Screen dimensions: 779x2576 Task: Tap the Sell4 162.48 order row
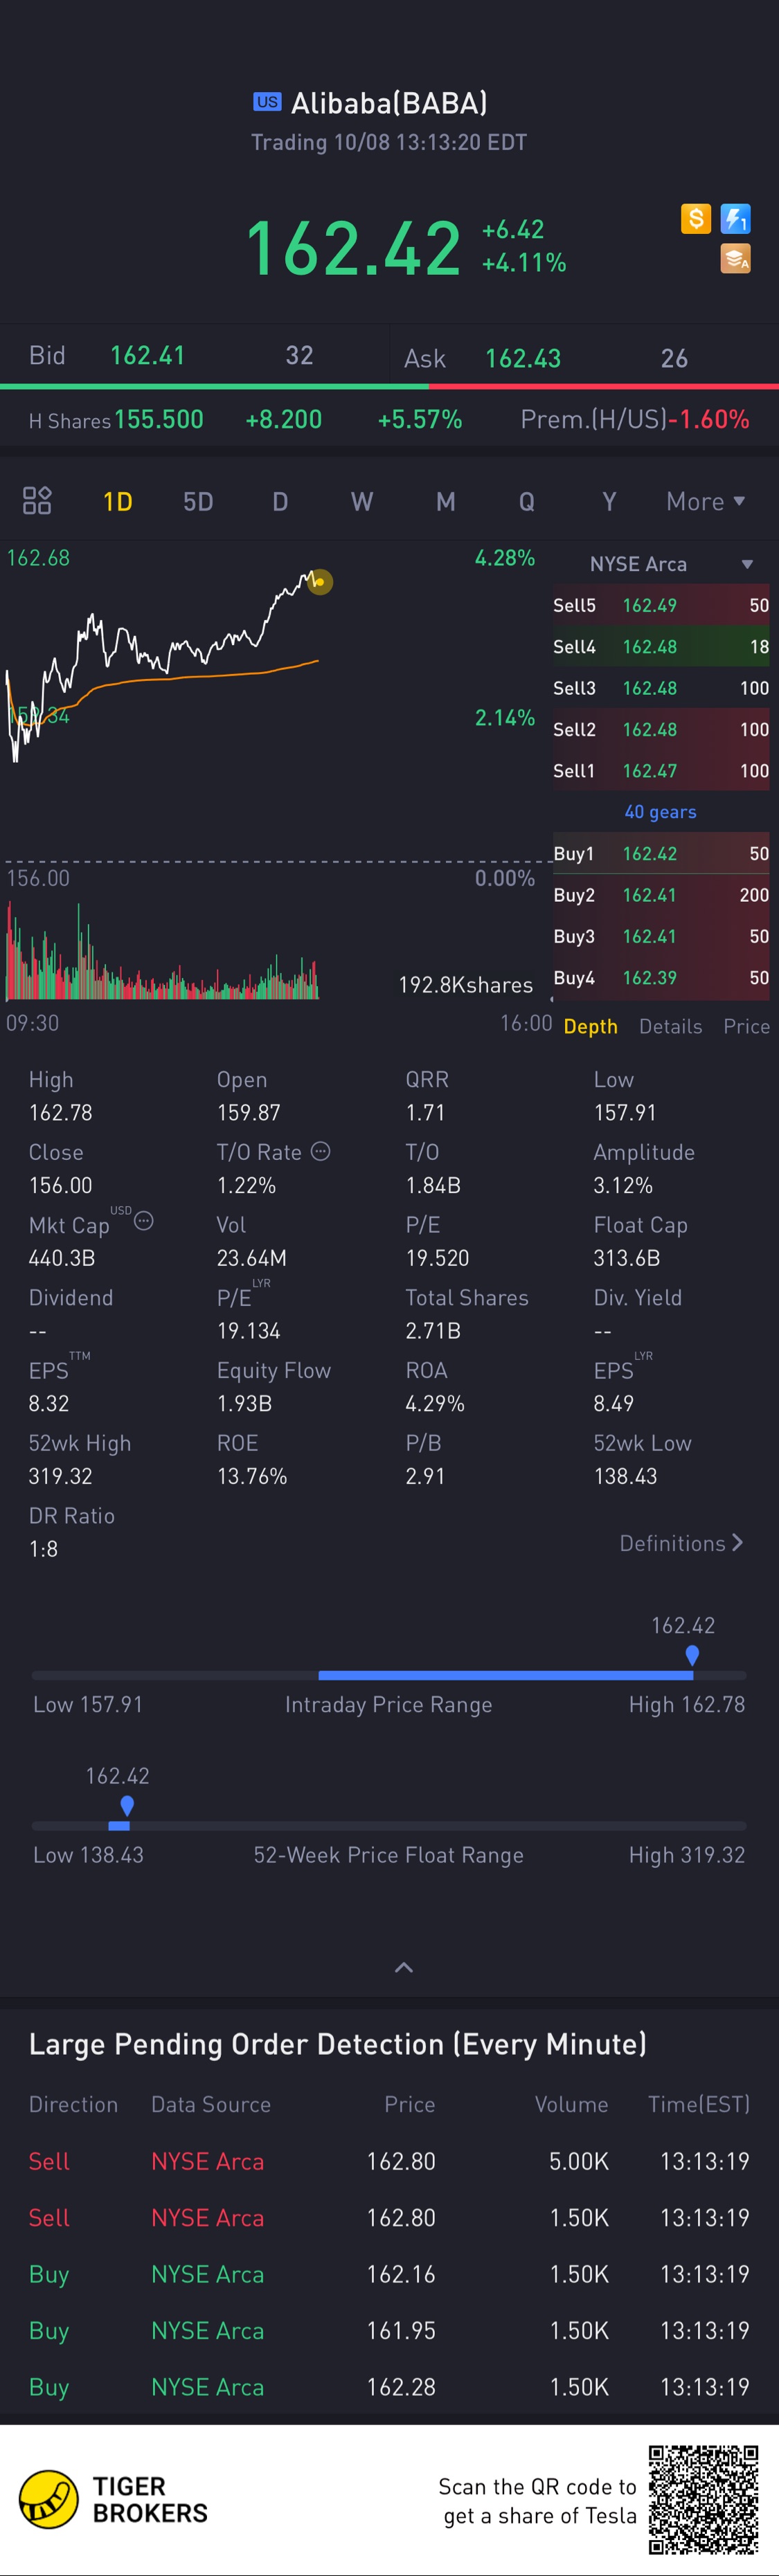[x=661, y=647]
